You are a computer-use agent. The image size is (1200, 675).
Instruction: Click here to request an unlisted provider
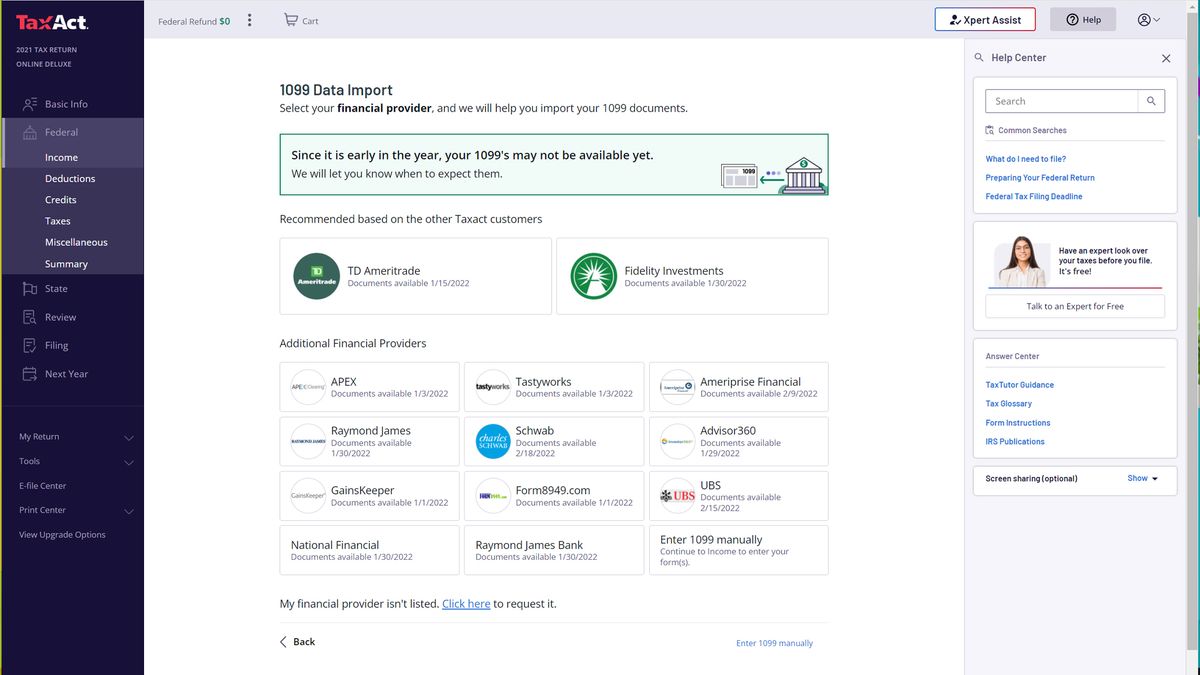click(x=466, y=603)
